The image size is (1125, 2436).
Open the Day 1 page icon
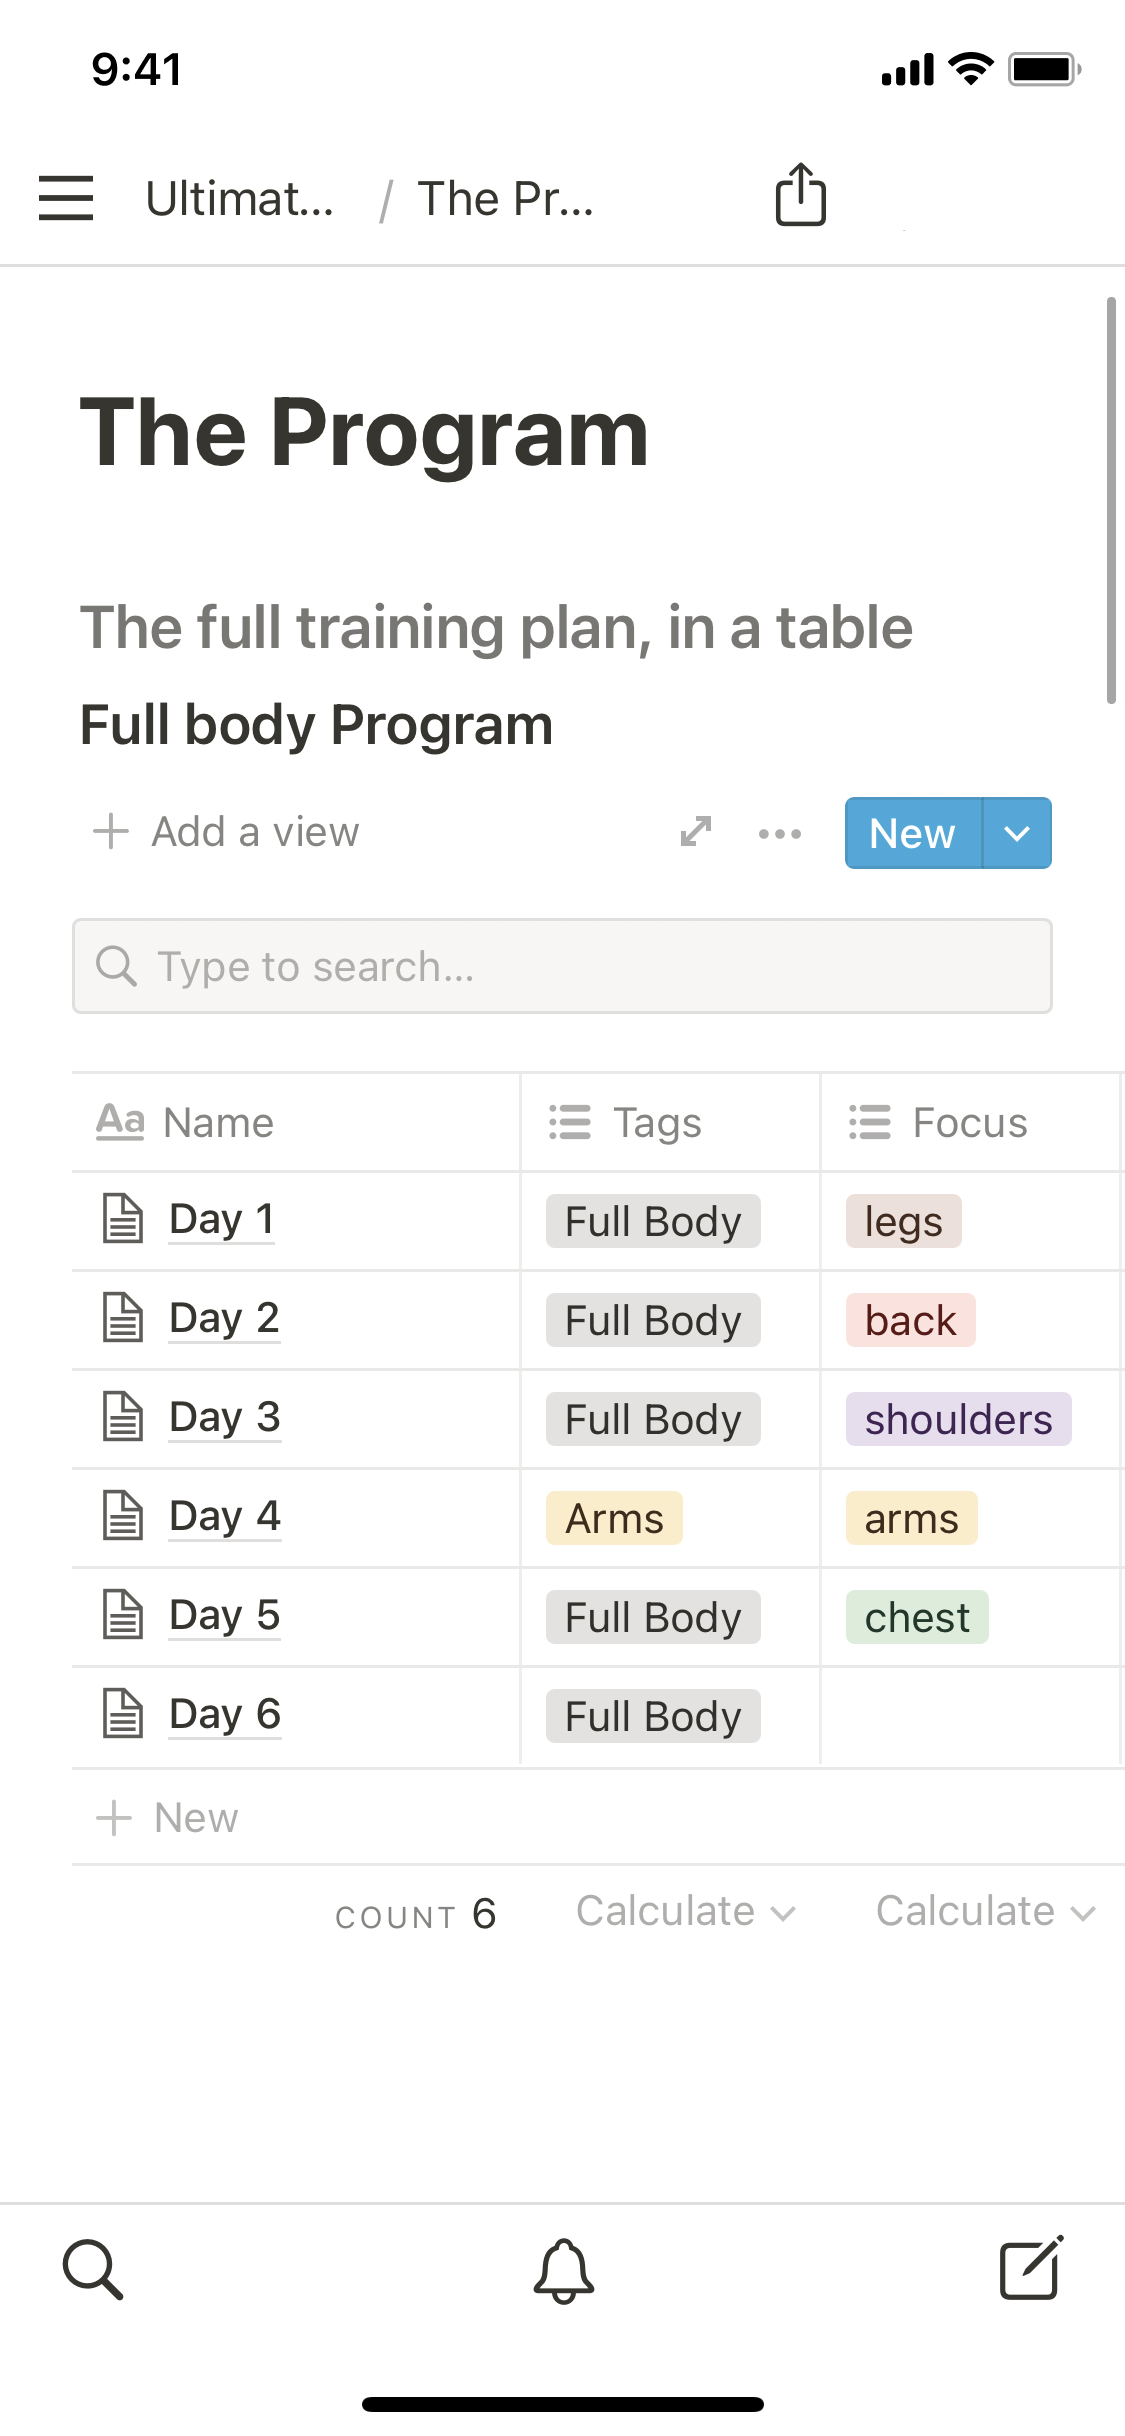(x=124, y=1219)
